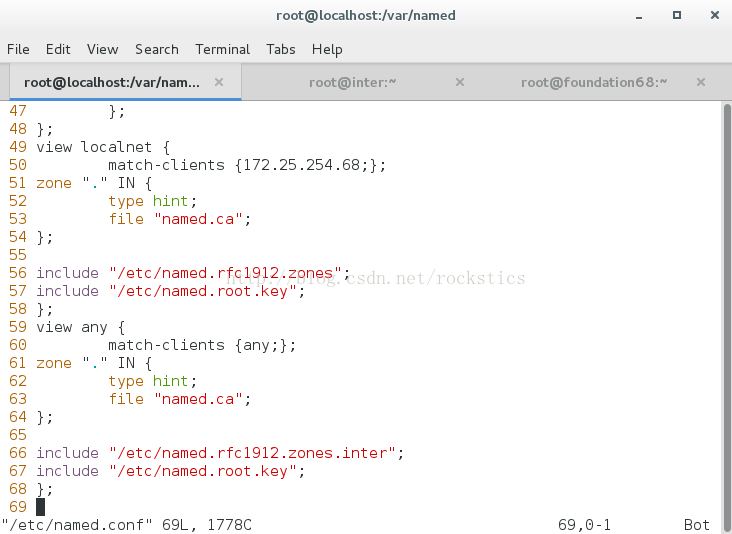
Task: Click 'file "named.ca";' on line 63
Action: [180, 399]
